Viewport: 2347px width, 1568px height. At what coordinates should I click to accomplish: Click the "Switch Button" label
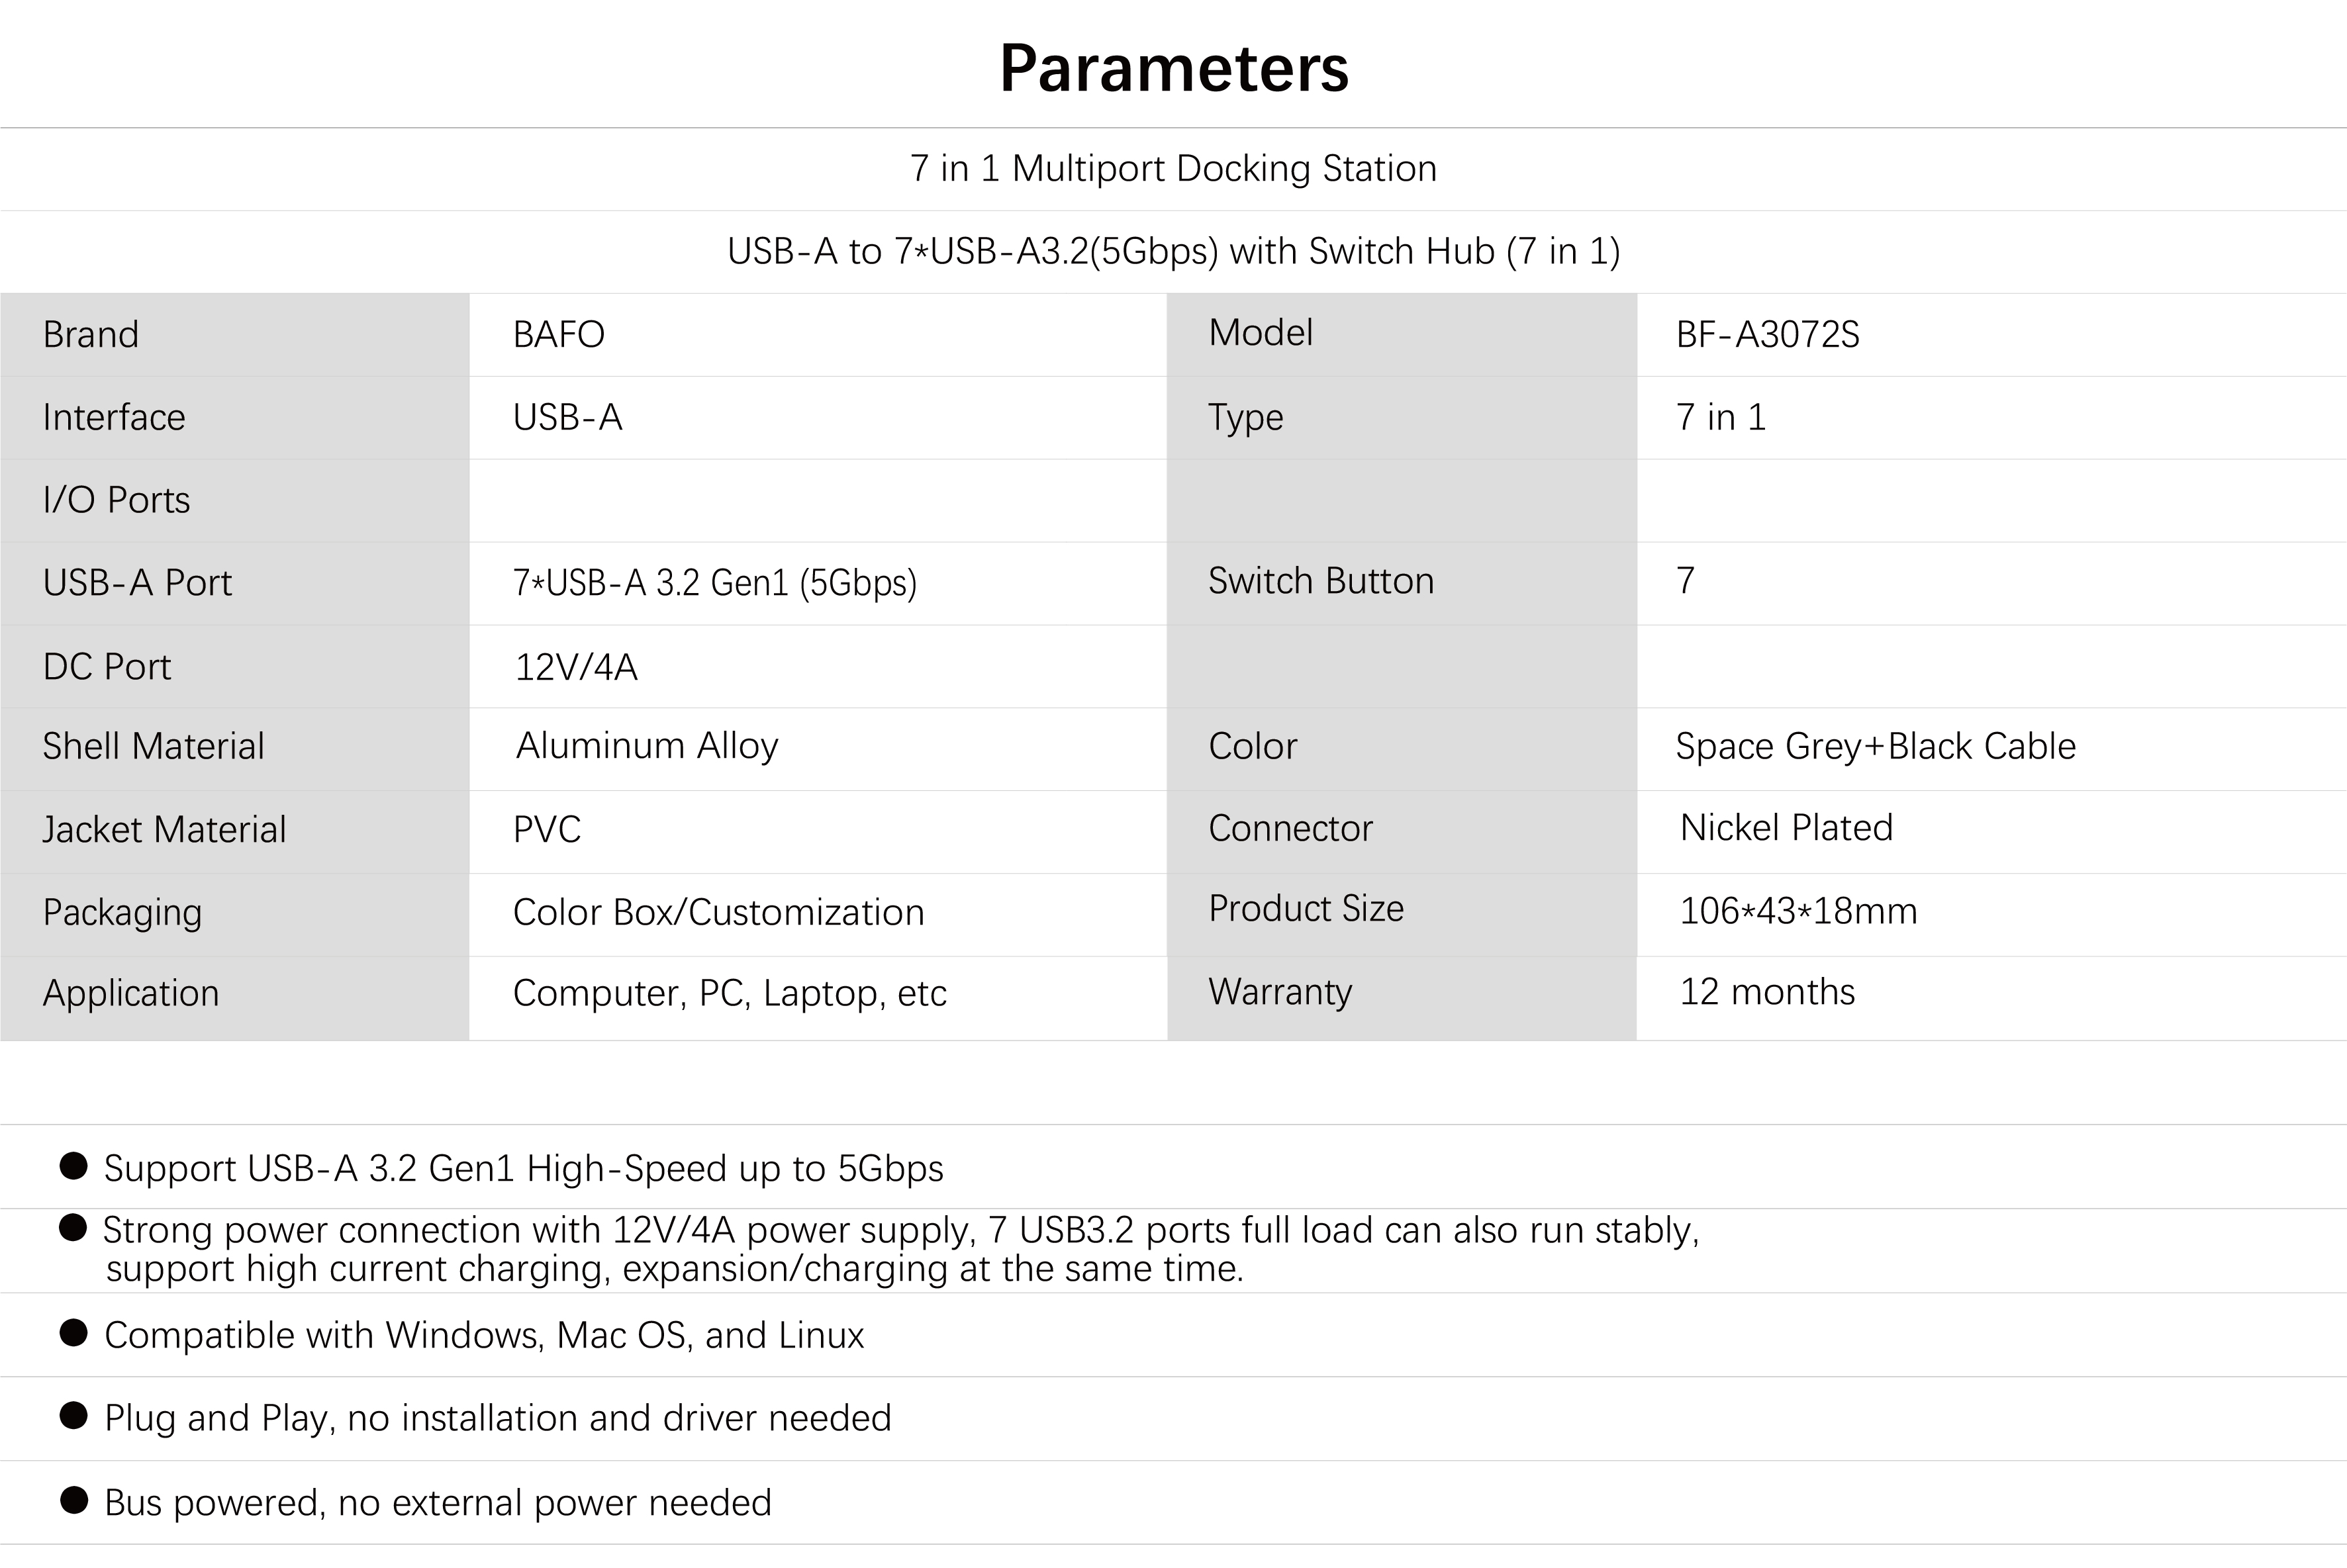pos(1320,581)
